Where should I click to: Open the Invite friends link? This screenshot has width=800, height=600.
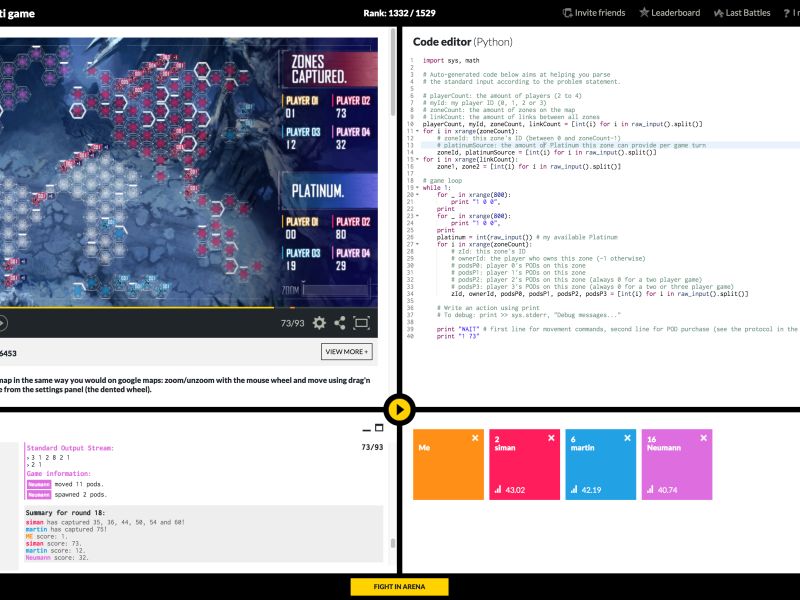click(599, 13)
